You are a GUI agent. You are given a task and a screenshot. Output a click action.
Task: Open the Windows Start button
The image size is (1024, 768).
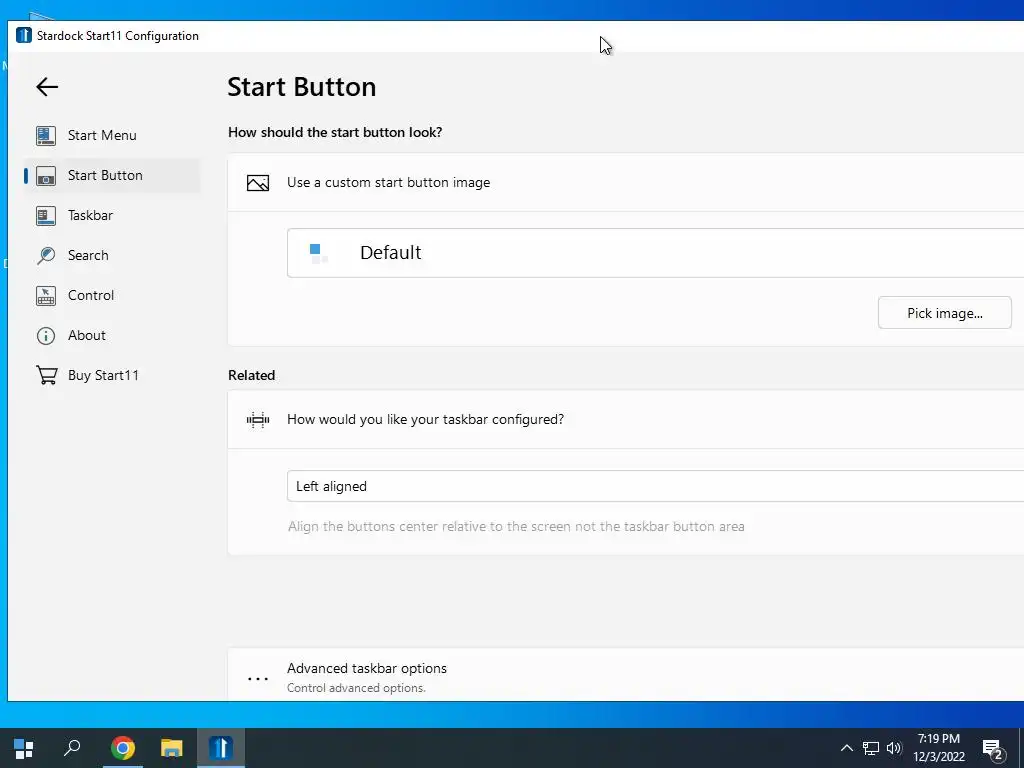pyautogui.click(x=24, y=748)
